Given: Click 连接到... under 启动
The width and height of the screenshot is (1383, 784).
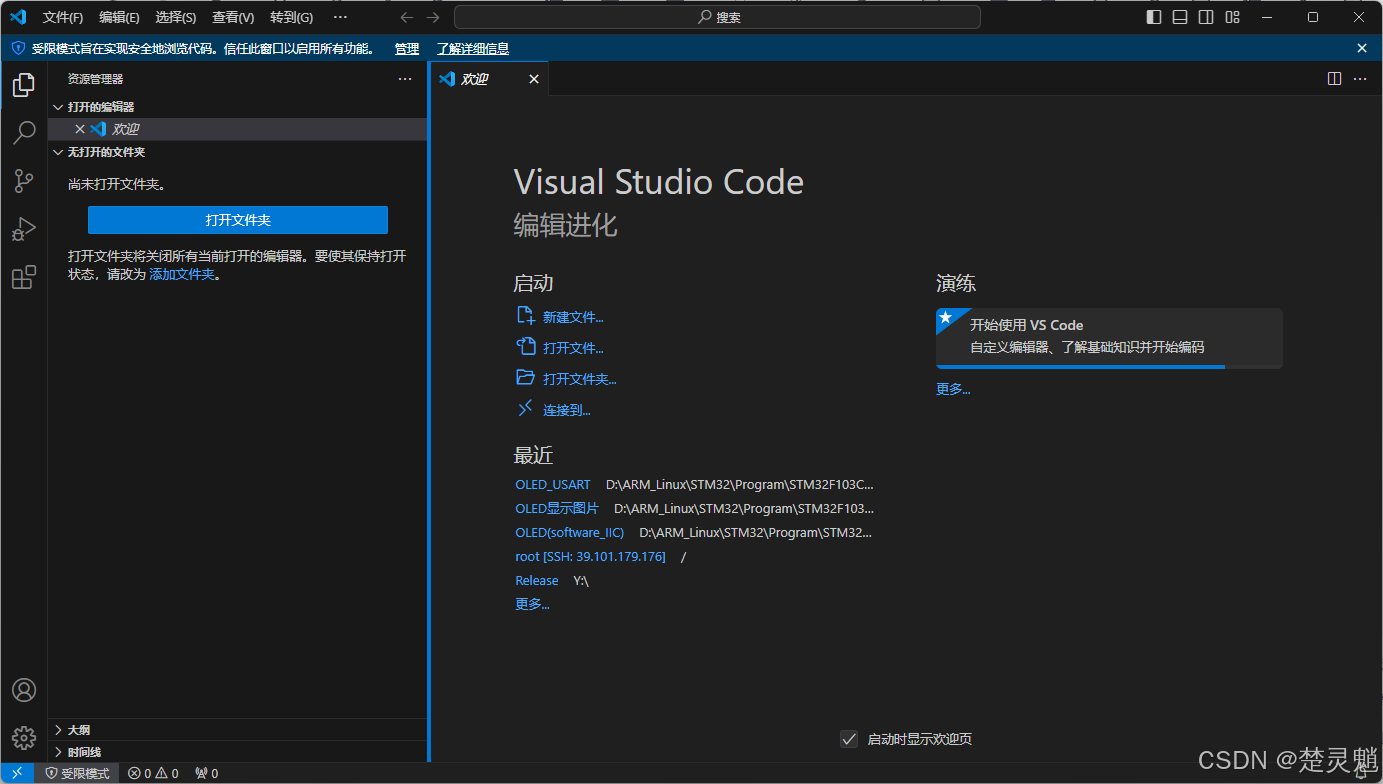Looking at the screenshot, I should [x=567, y=410].
